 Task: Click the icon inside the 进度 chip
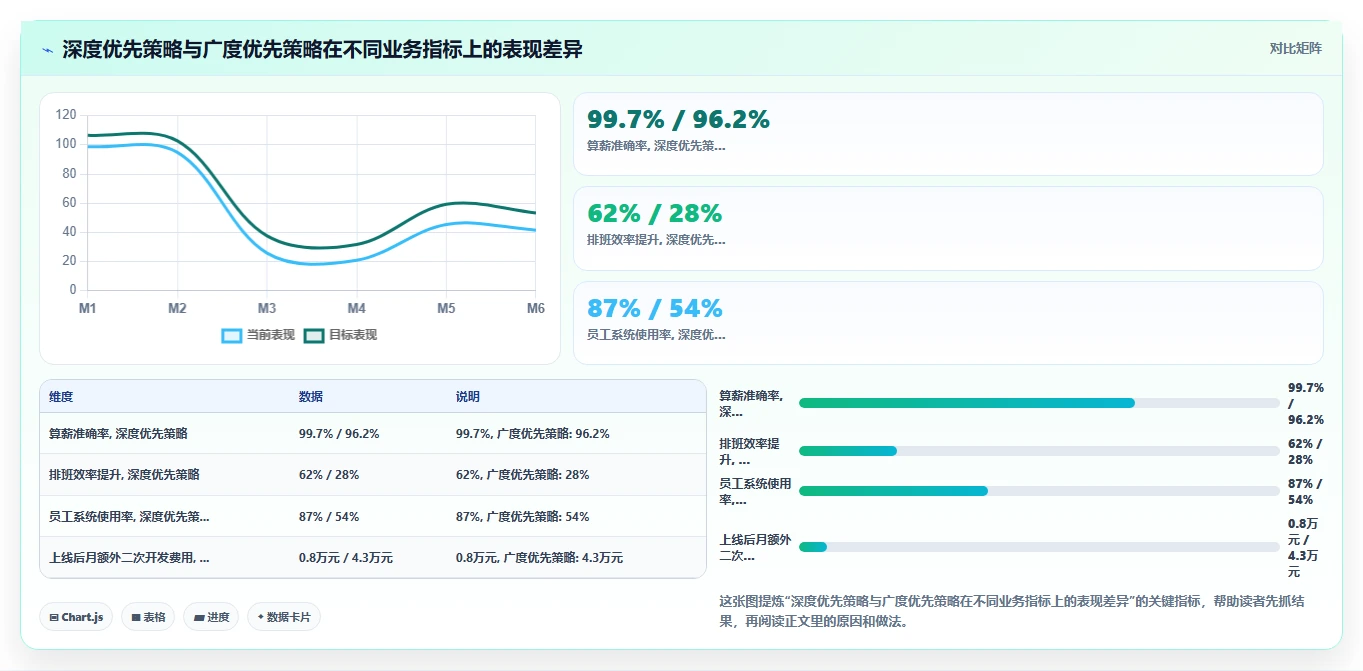[199, 617]
